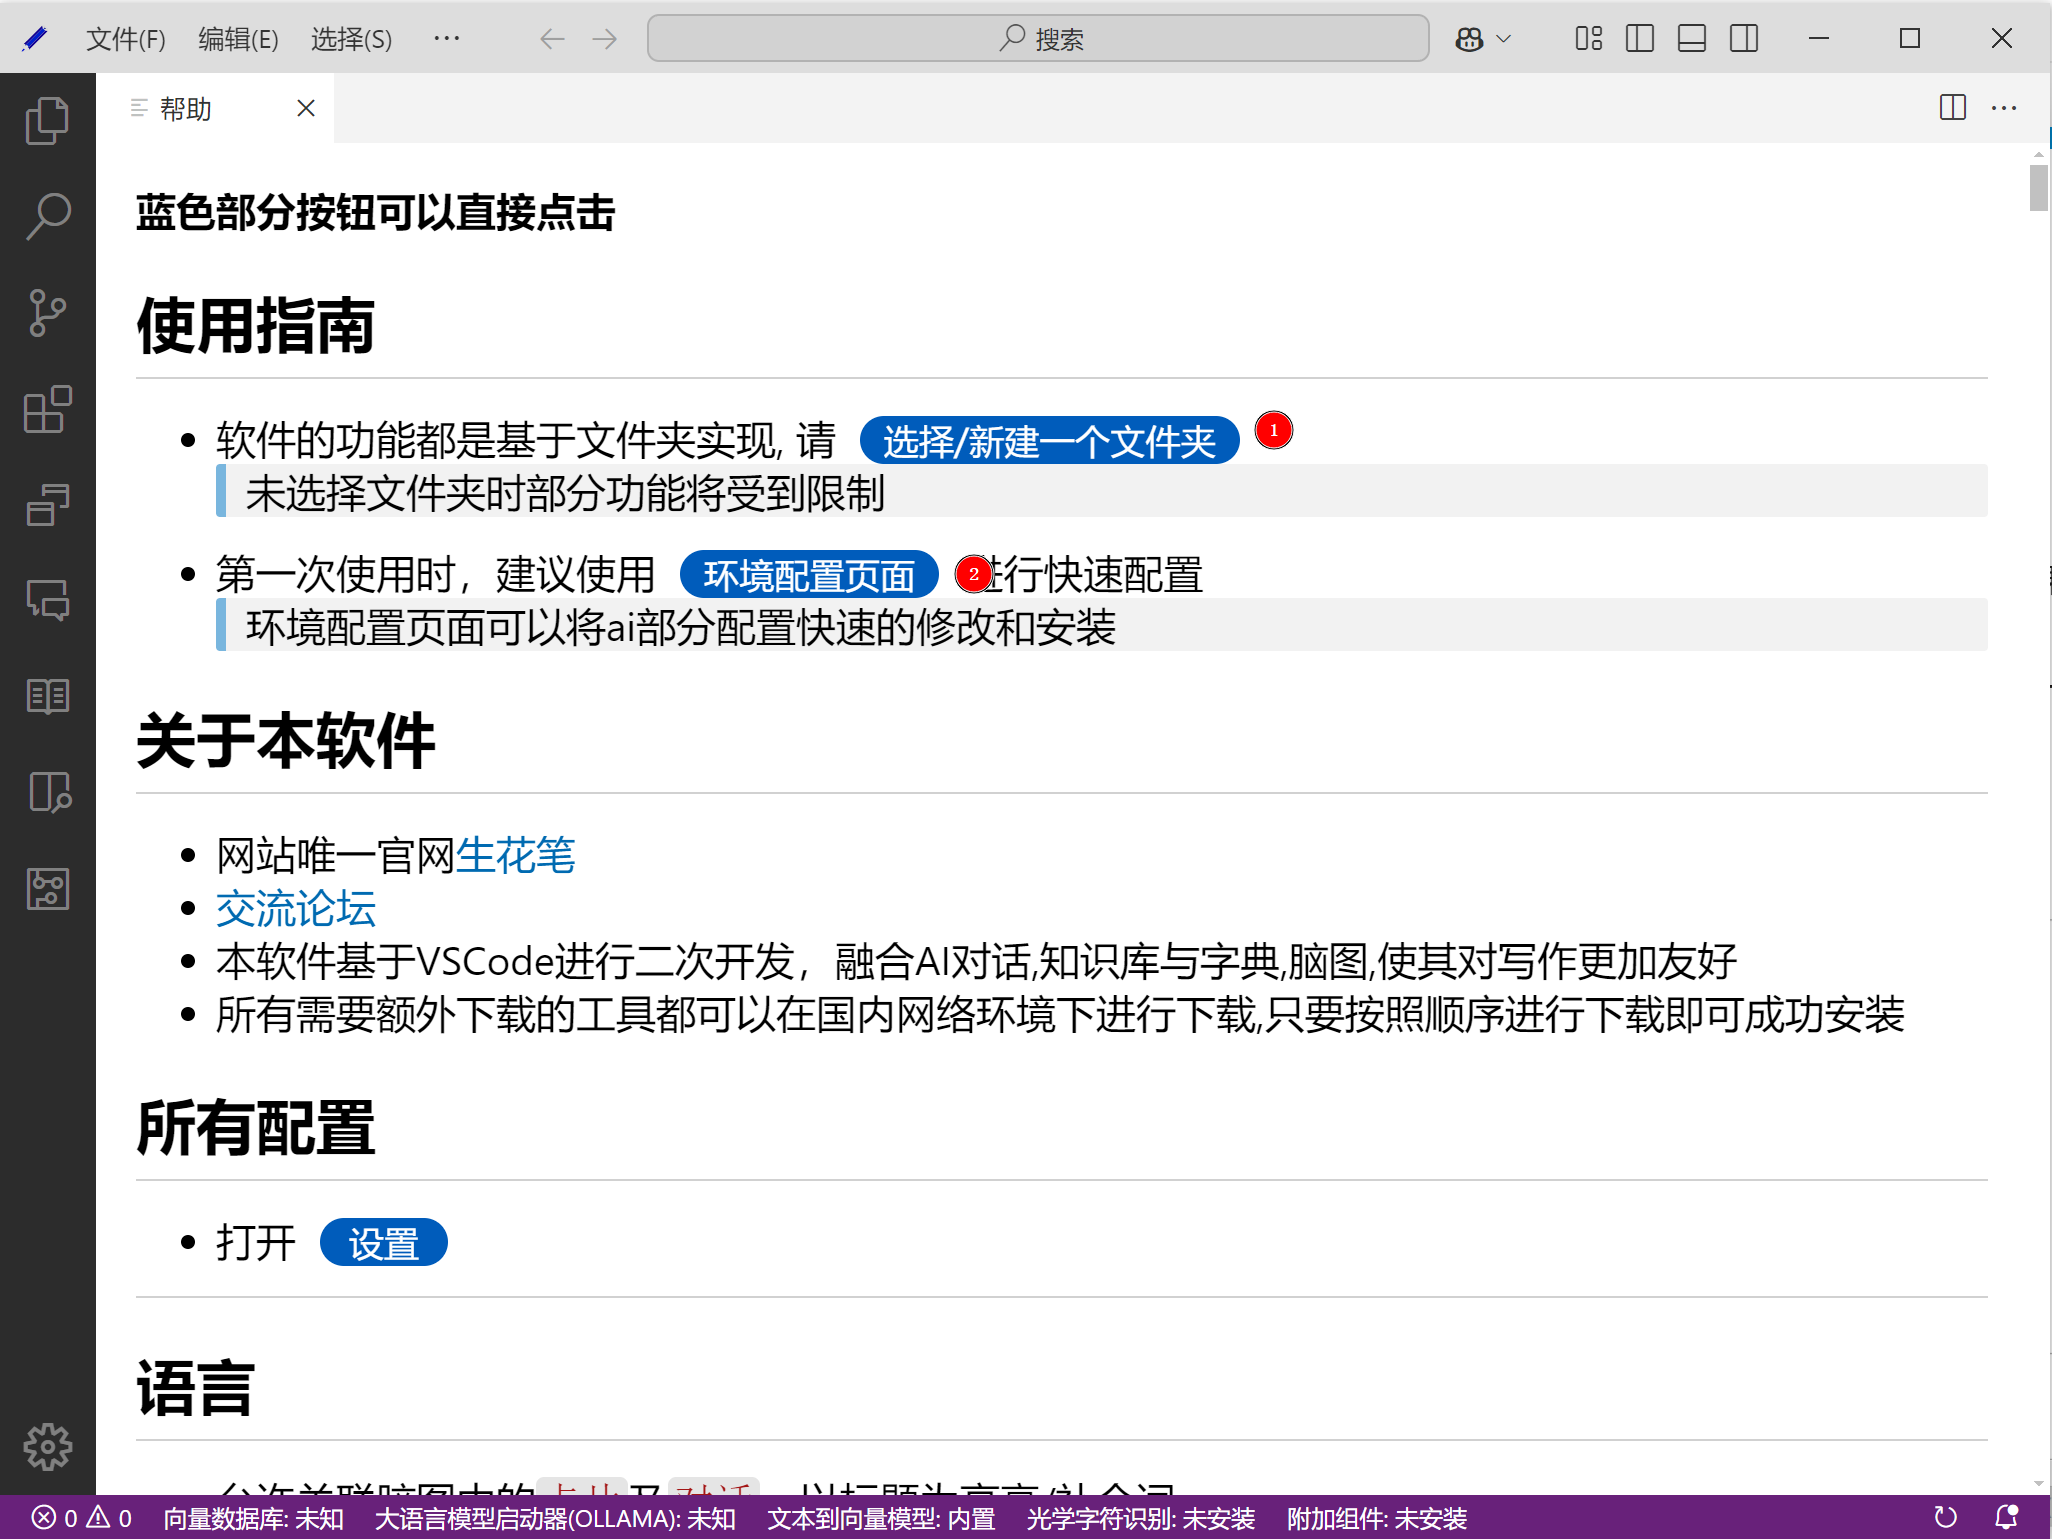Image resolution: width=2052 pixels, height=1539 pixels.
Task: Click the 搜索 command center field
Action: tap(1038, 39)
